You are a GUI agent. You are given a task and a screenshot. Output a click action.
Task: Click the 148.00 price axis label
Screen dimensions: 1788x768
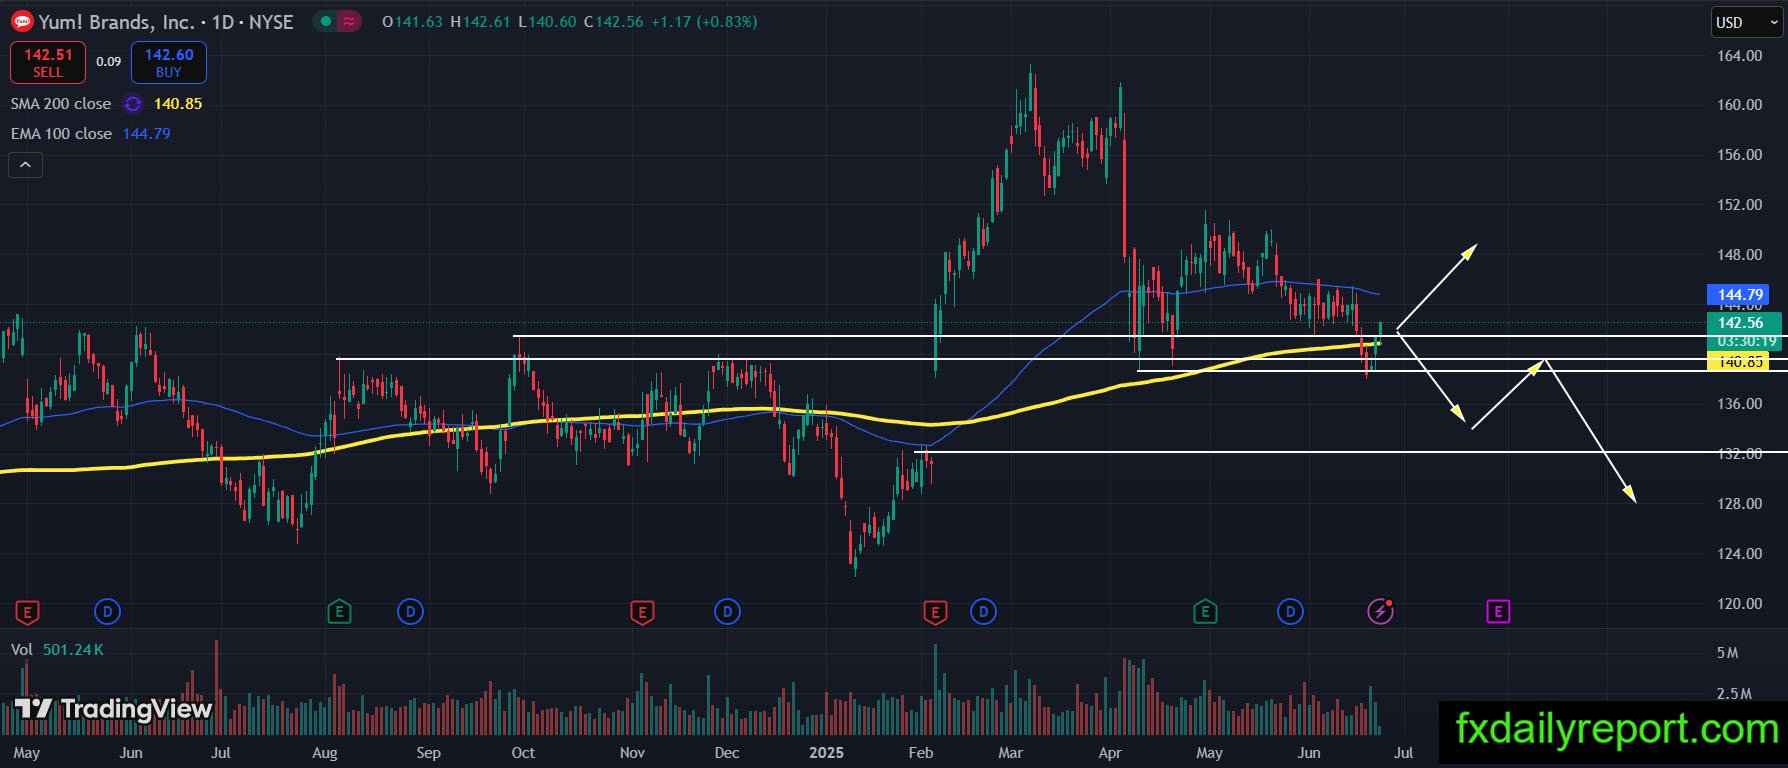pyautogui.click(x=1740, y=255)
